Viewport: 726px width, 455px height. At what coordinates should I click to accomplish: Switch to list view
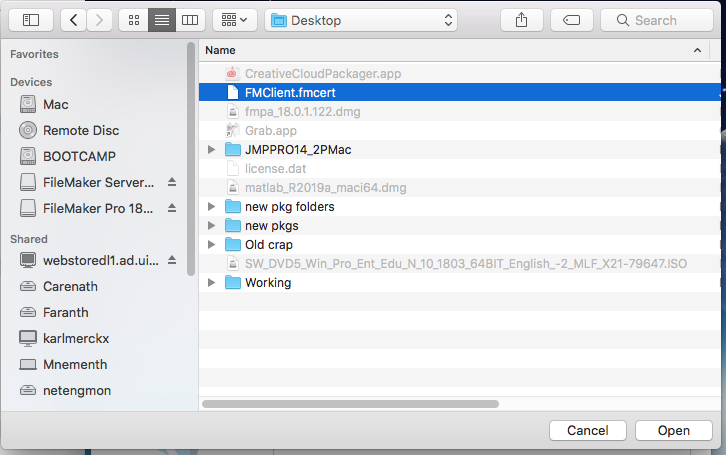tap(162, 20)
